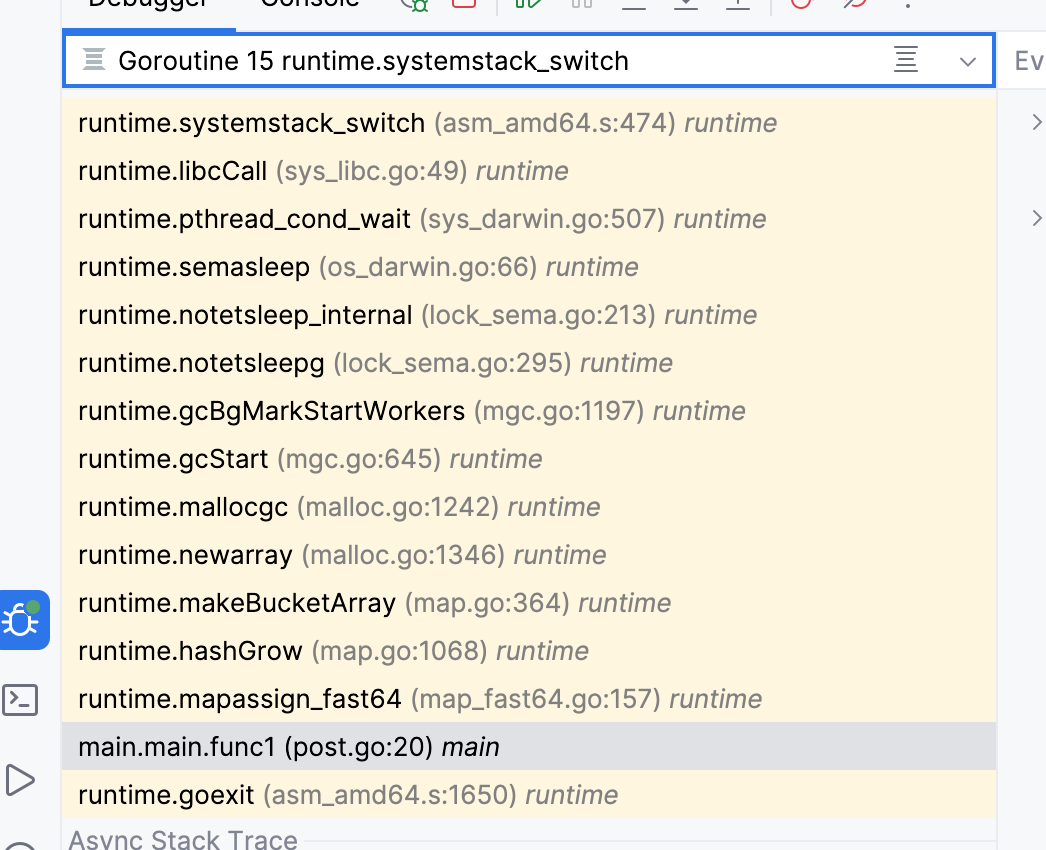Click the green Resume Program icon
This screenshot has width=1046, height=850.
click(528, 4)
